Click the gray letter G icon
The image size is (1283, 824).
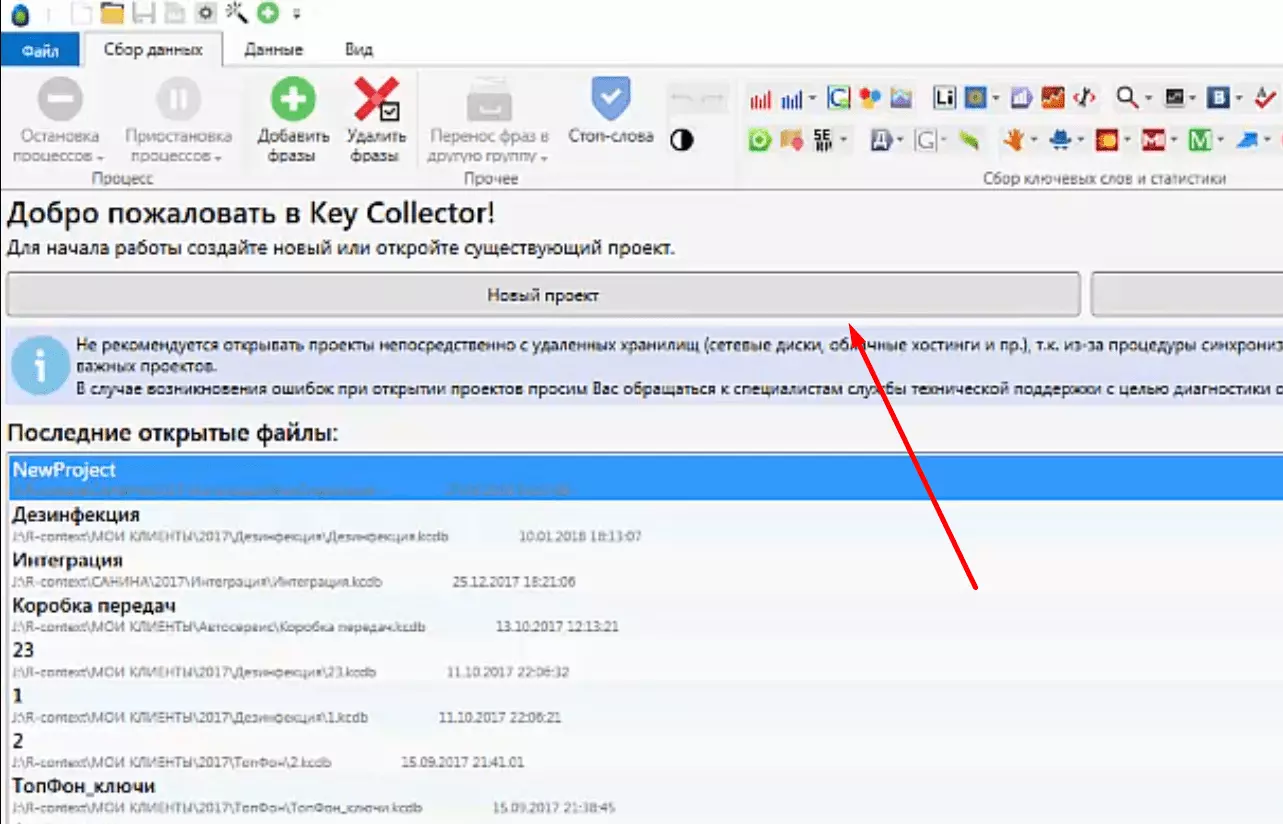926,141
